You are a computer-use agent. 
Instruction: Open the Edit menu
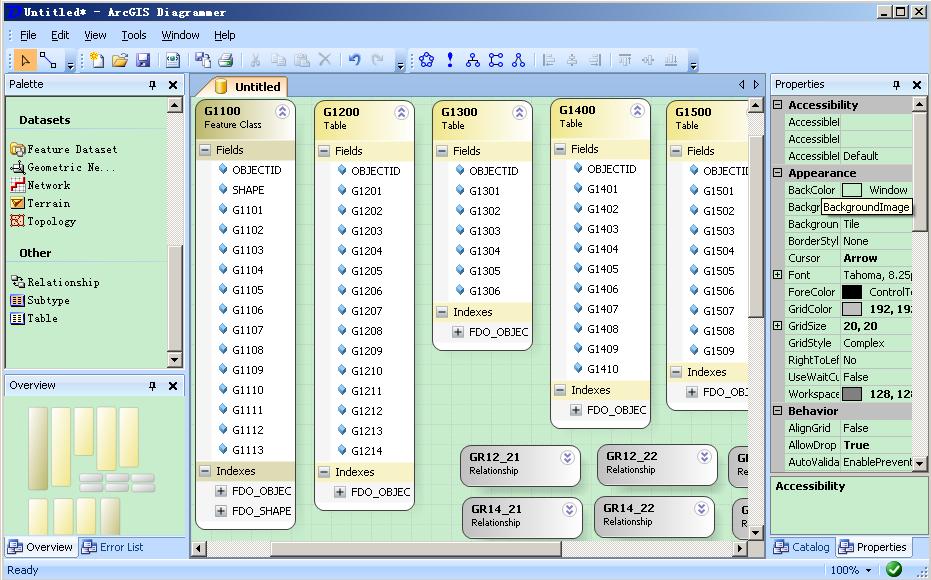click(60, 36)
